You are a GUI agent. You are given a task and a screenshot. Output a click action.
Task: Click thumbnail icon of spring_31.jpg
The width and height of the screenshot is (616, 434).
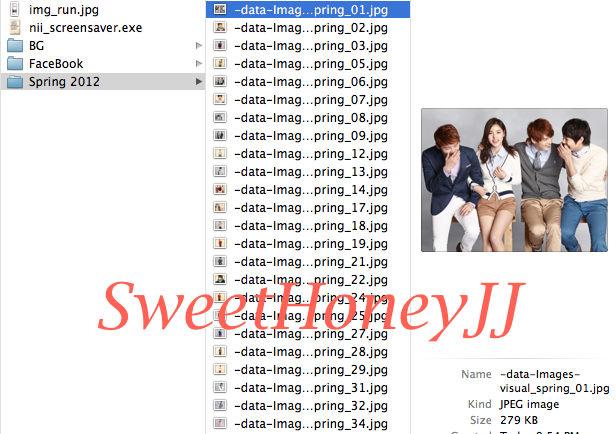[x=220, y=387]
